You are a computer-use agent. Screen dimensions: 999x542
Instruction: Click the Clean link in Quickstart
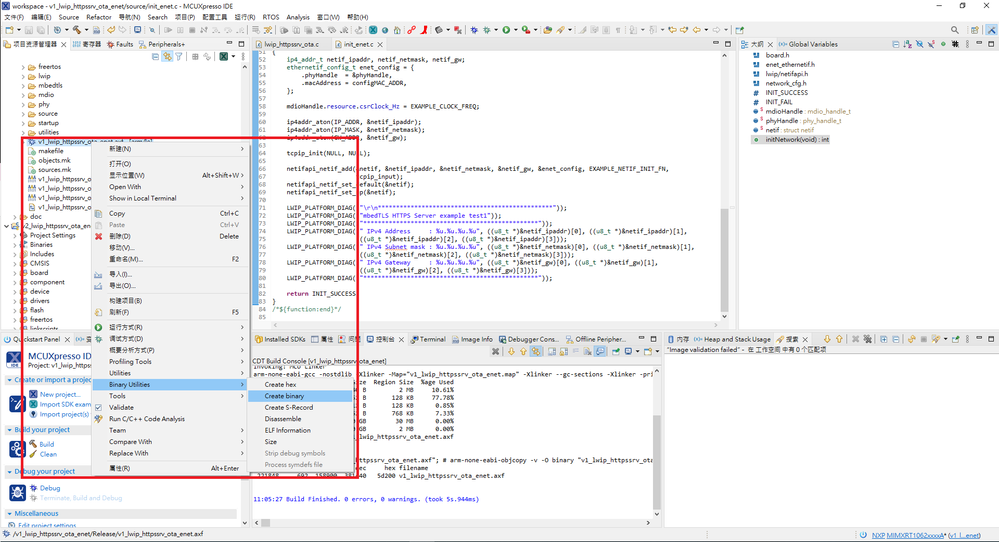point(48,454)
